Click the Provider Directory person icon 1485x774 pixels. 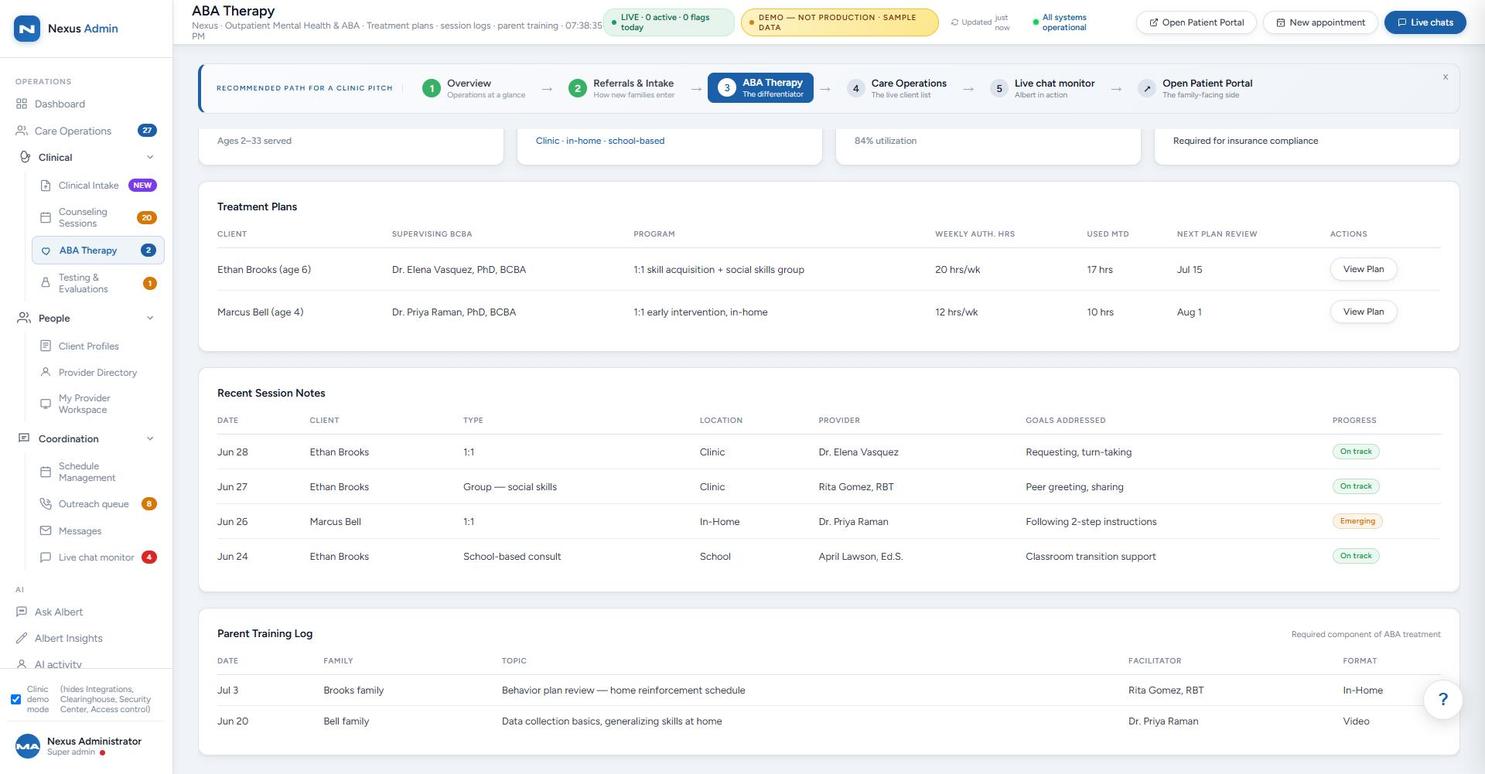(45, 372)
